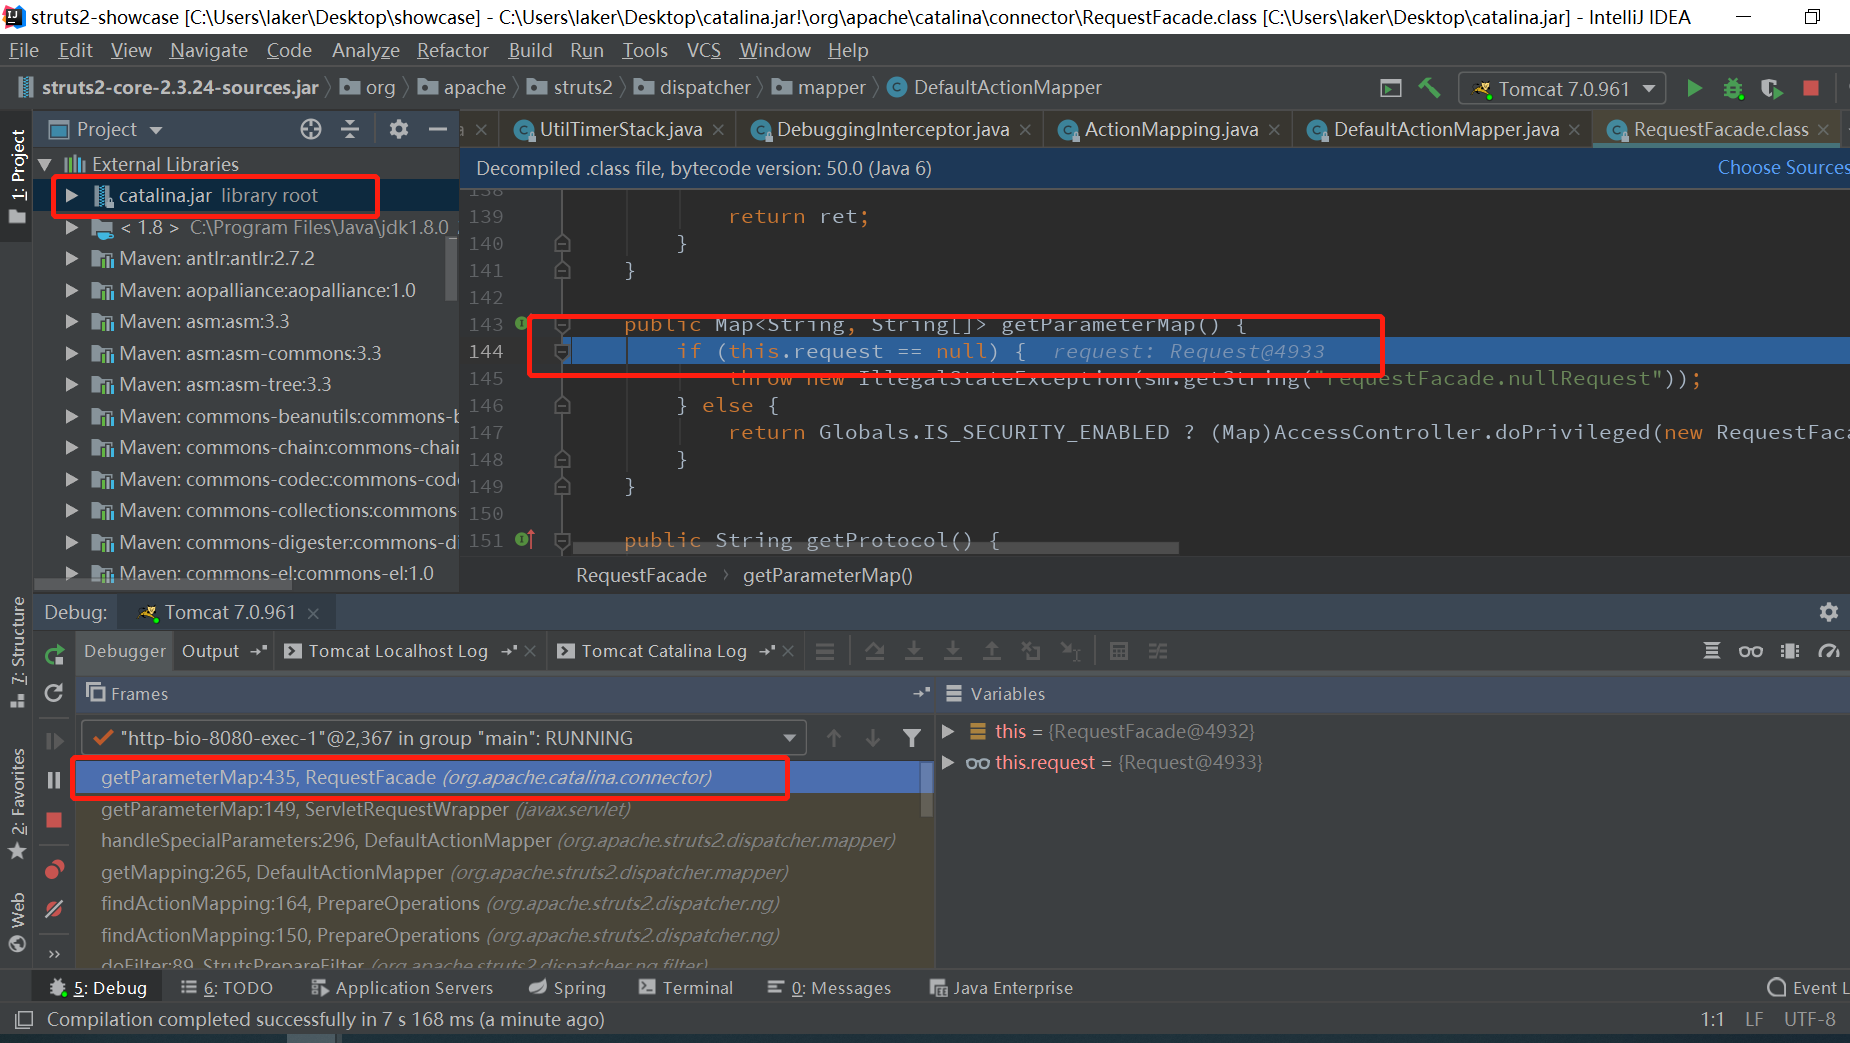
Task: Select handleSpecialParameters:296 stack frame
Action: 498,840
